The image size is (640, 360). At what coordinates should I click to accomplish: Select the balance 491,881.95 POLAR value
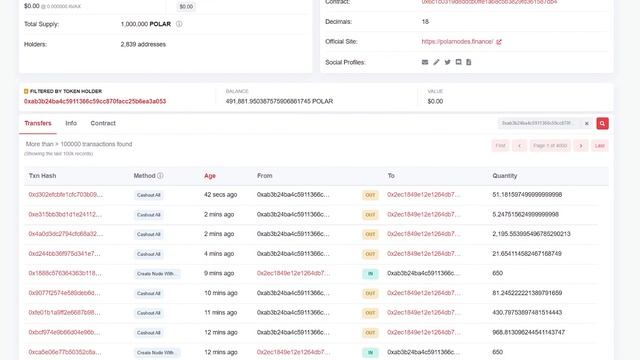[279, 101]
